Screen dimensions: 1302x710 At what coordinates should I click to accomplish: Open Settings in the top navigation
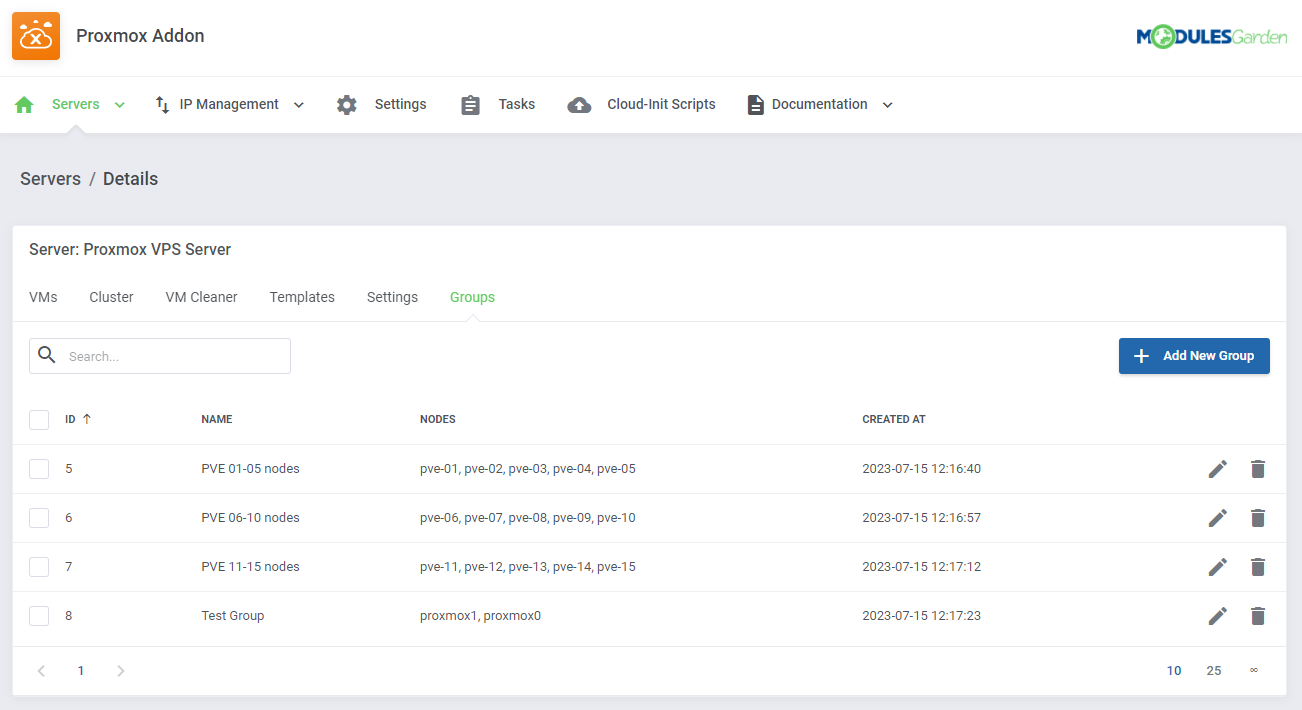point(401,104)
